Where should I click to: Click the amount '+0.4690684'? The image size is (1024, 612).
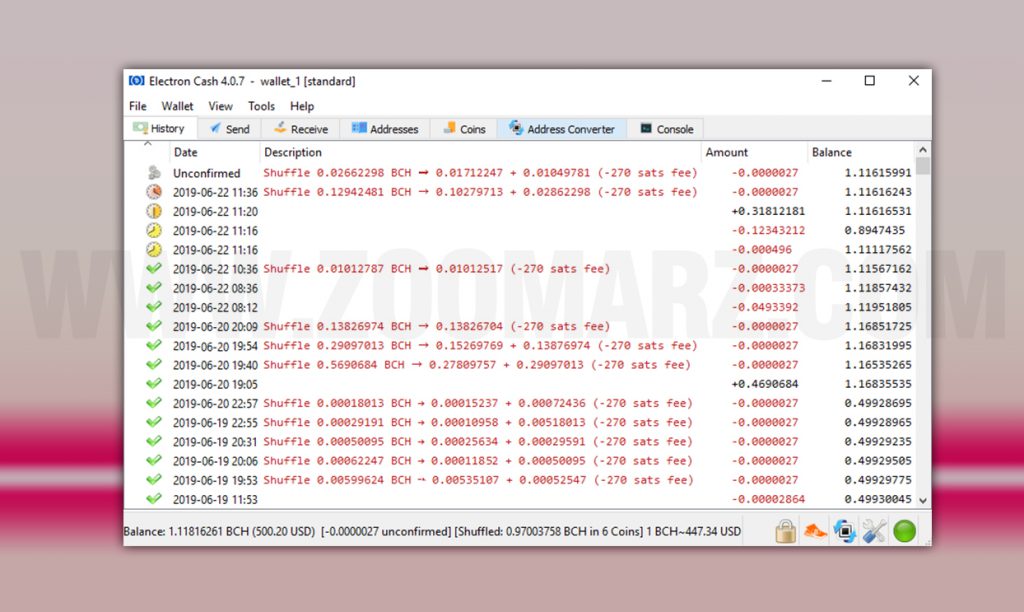(x=765, y=384)
